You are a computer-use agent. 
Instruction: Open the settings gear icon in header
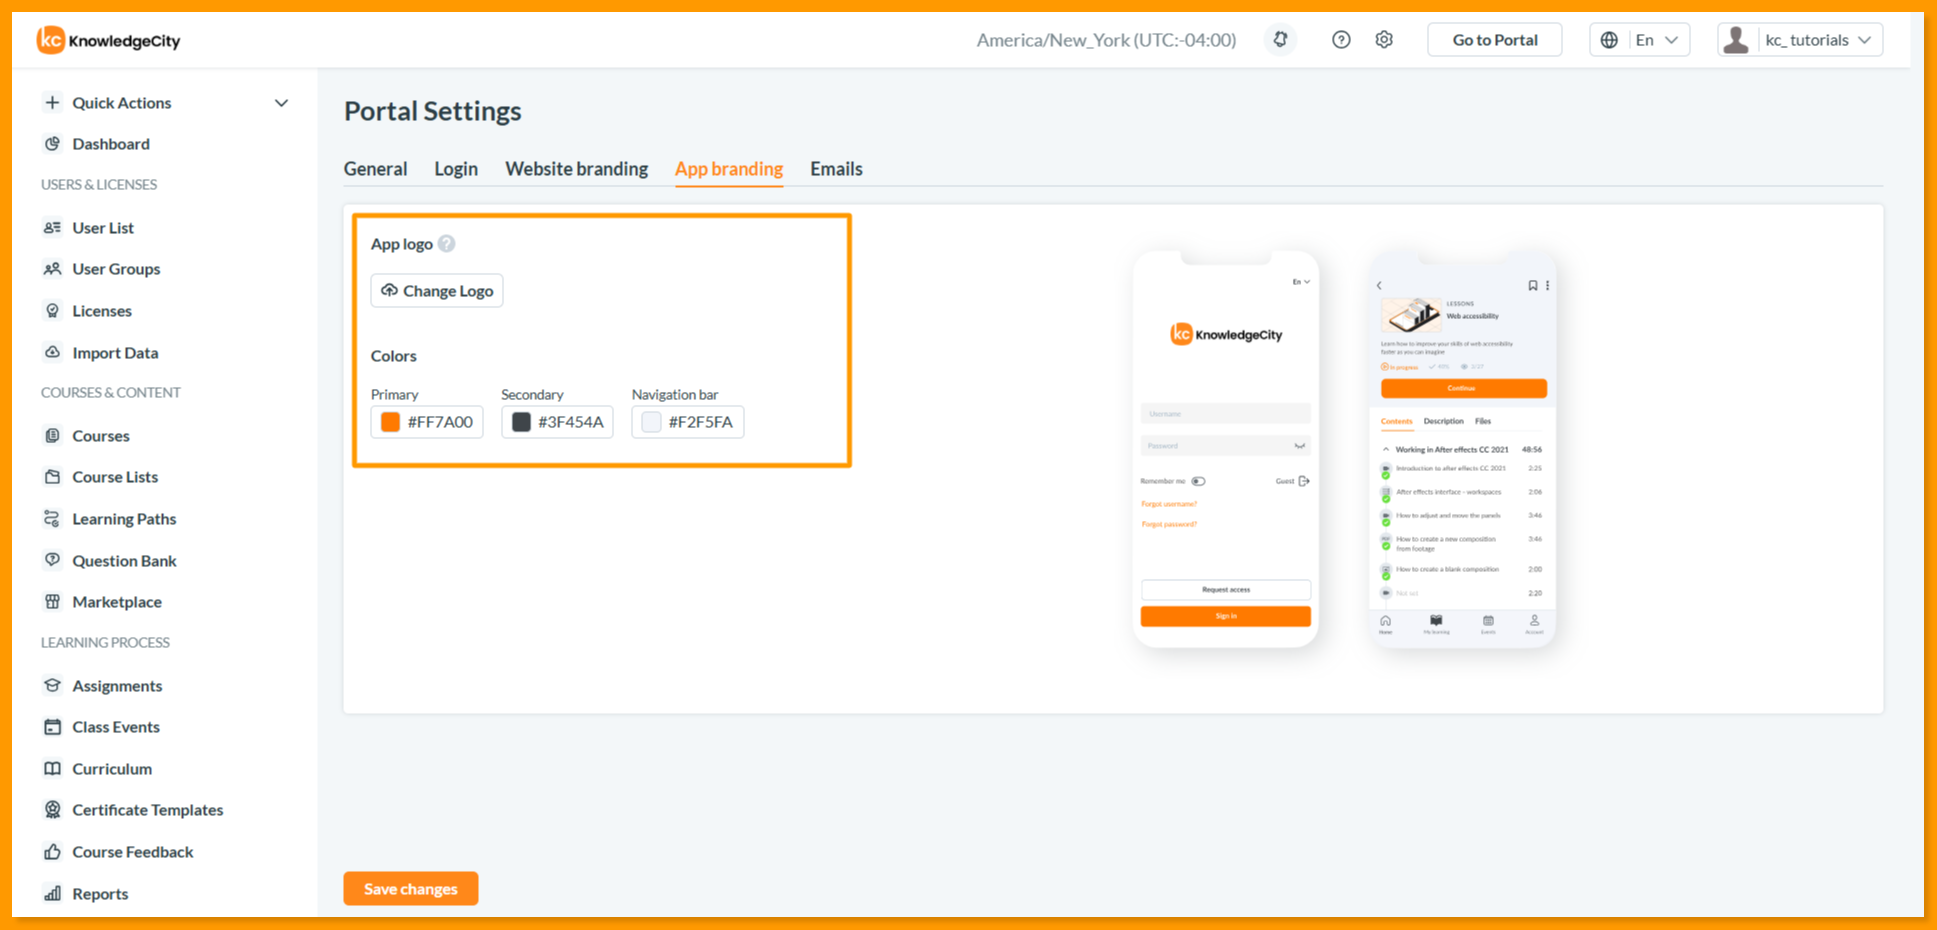(1384, 40)
